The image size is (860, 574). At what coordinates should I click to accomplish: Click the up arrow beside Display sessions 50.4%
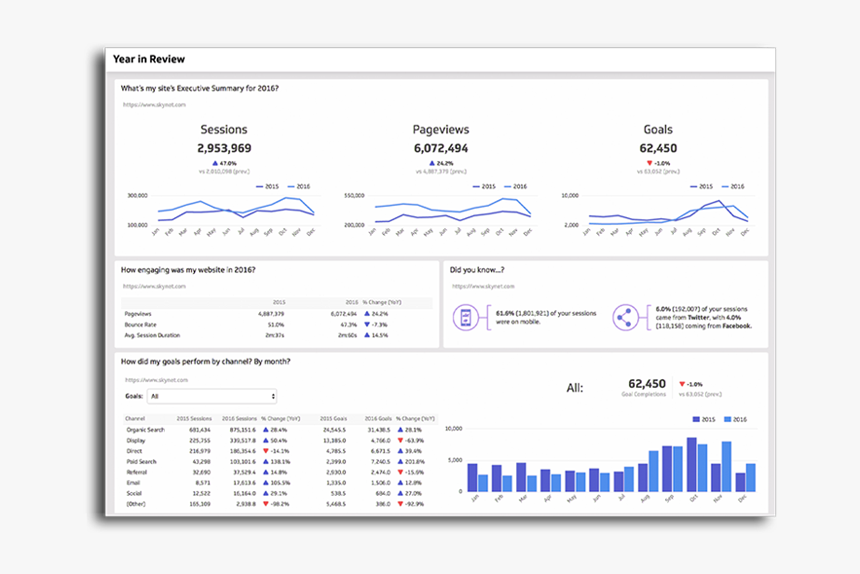coord(265,440)
